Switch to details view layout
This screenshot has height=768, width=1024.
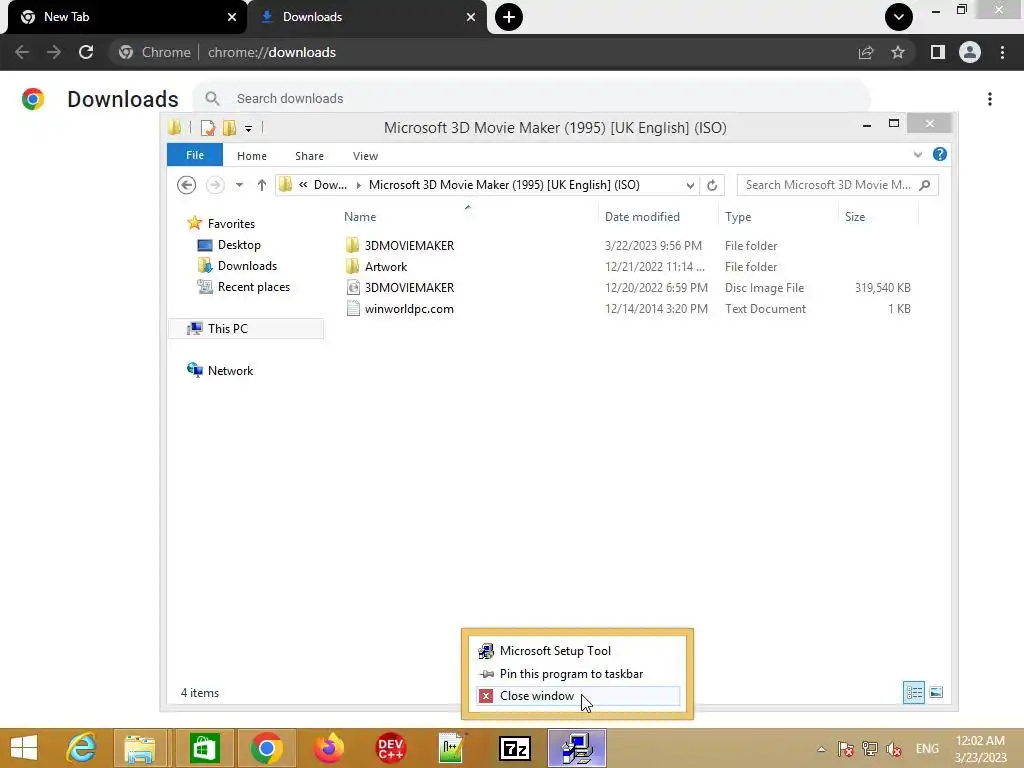coord(914,692)
